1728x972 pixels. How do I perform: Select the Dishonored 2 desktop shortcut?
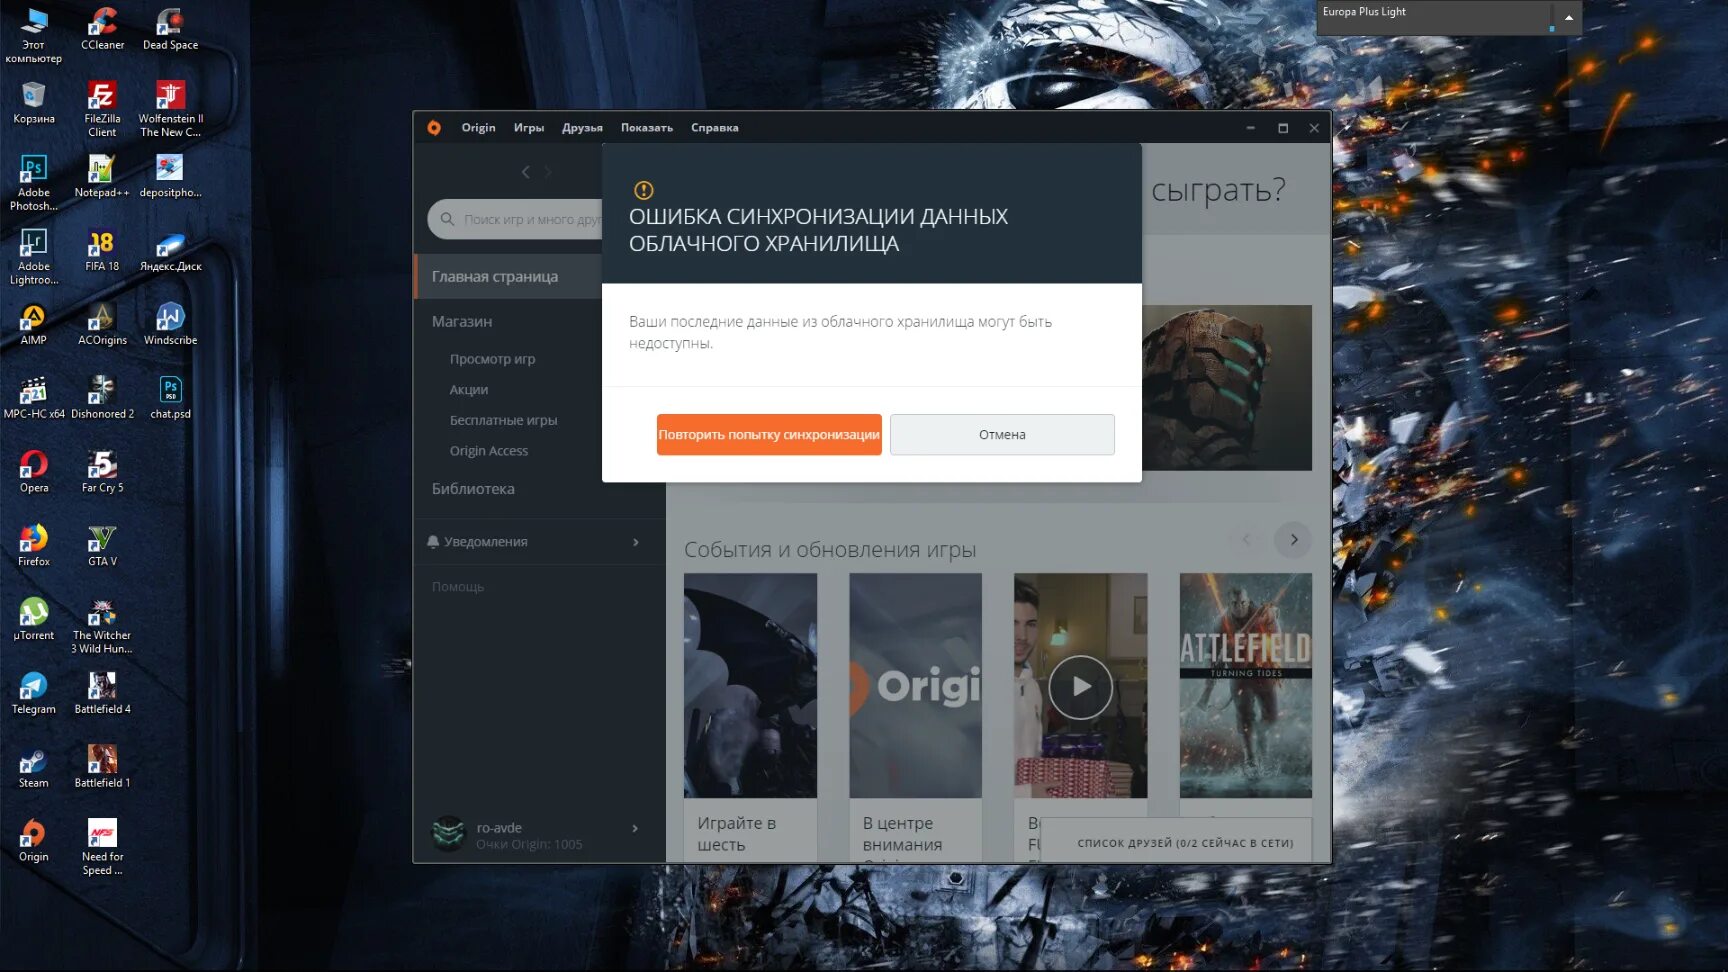click(x=102, y=398)
